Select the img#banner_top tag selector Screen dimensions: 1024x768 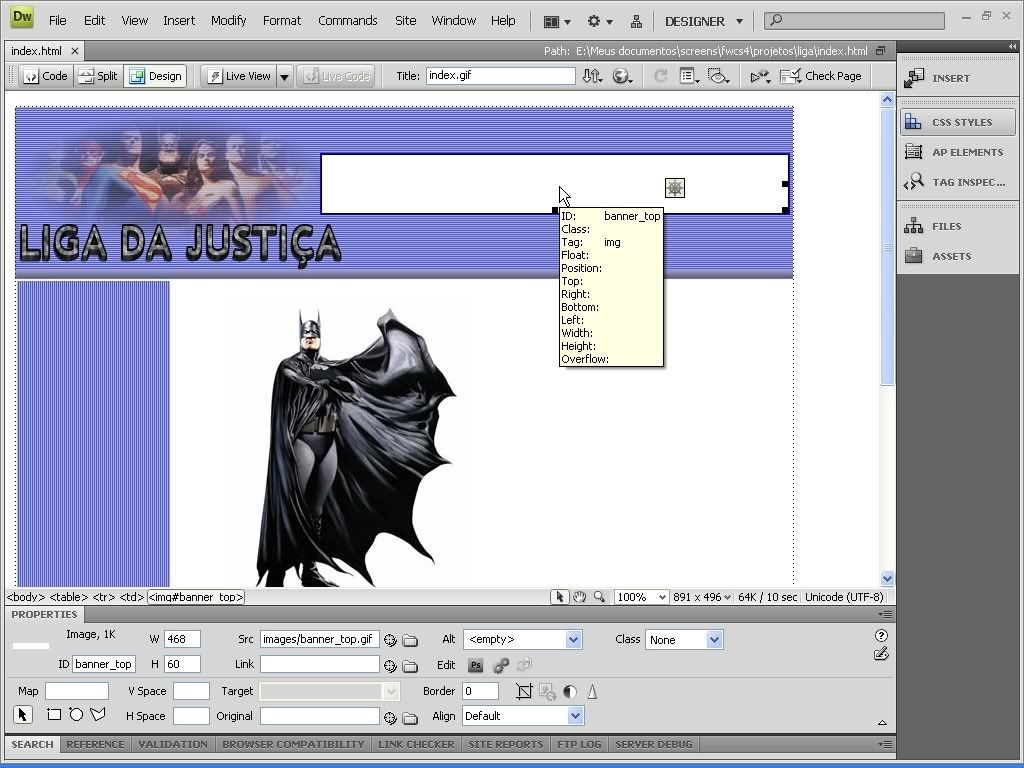click(196, 597)
